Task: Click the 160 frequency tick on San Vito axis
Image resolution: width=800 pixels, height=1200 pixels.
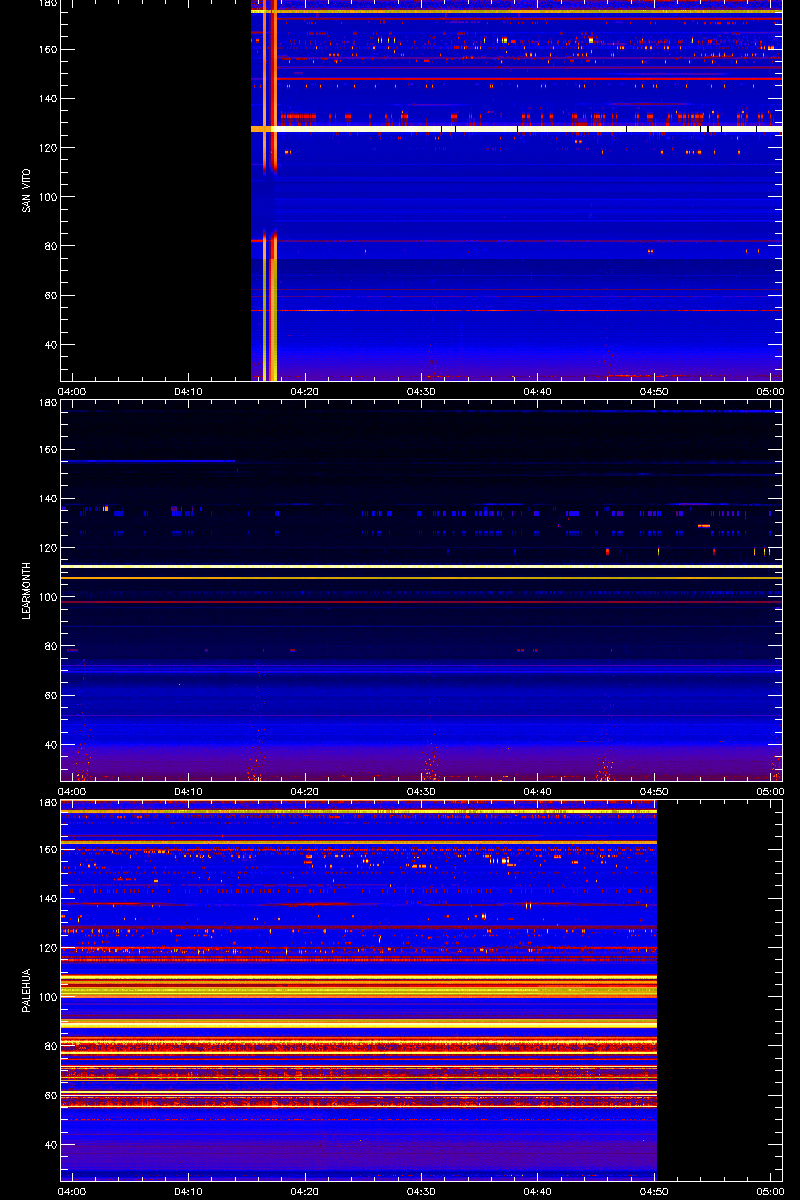Action: coord(47,49)
